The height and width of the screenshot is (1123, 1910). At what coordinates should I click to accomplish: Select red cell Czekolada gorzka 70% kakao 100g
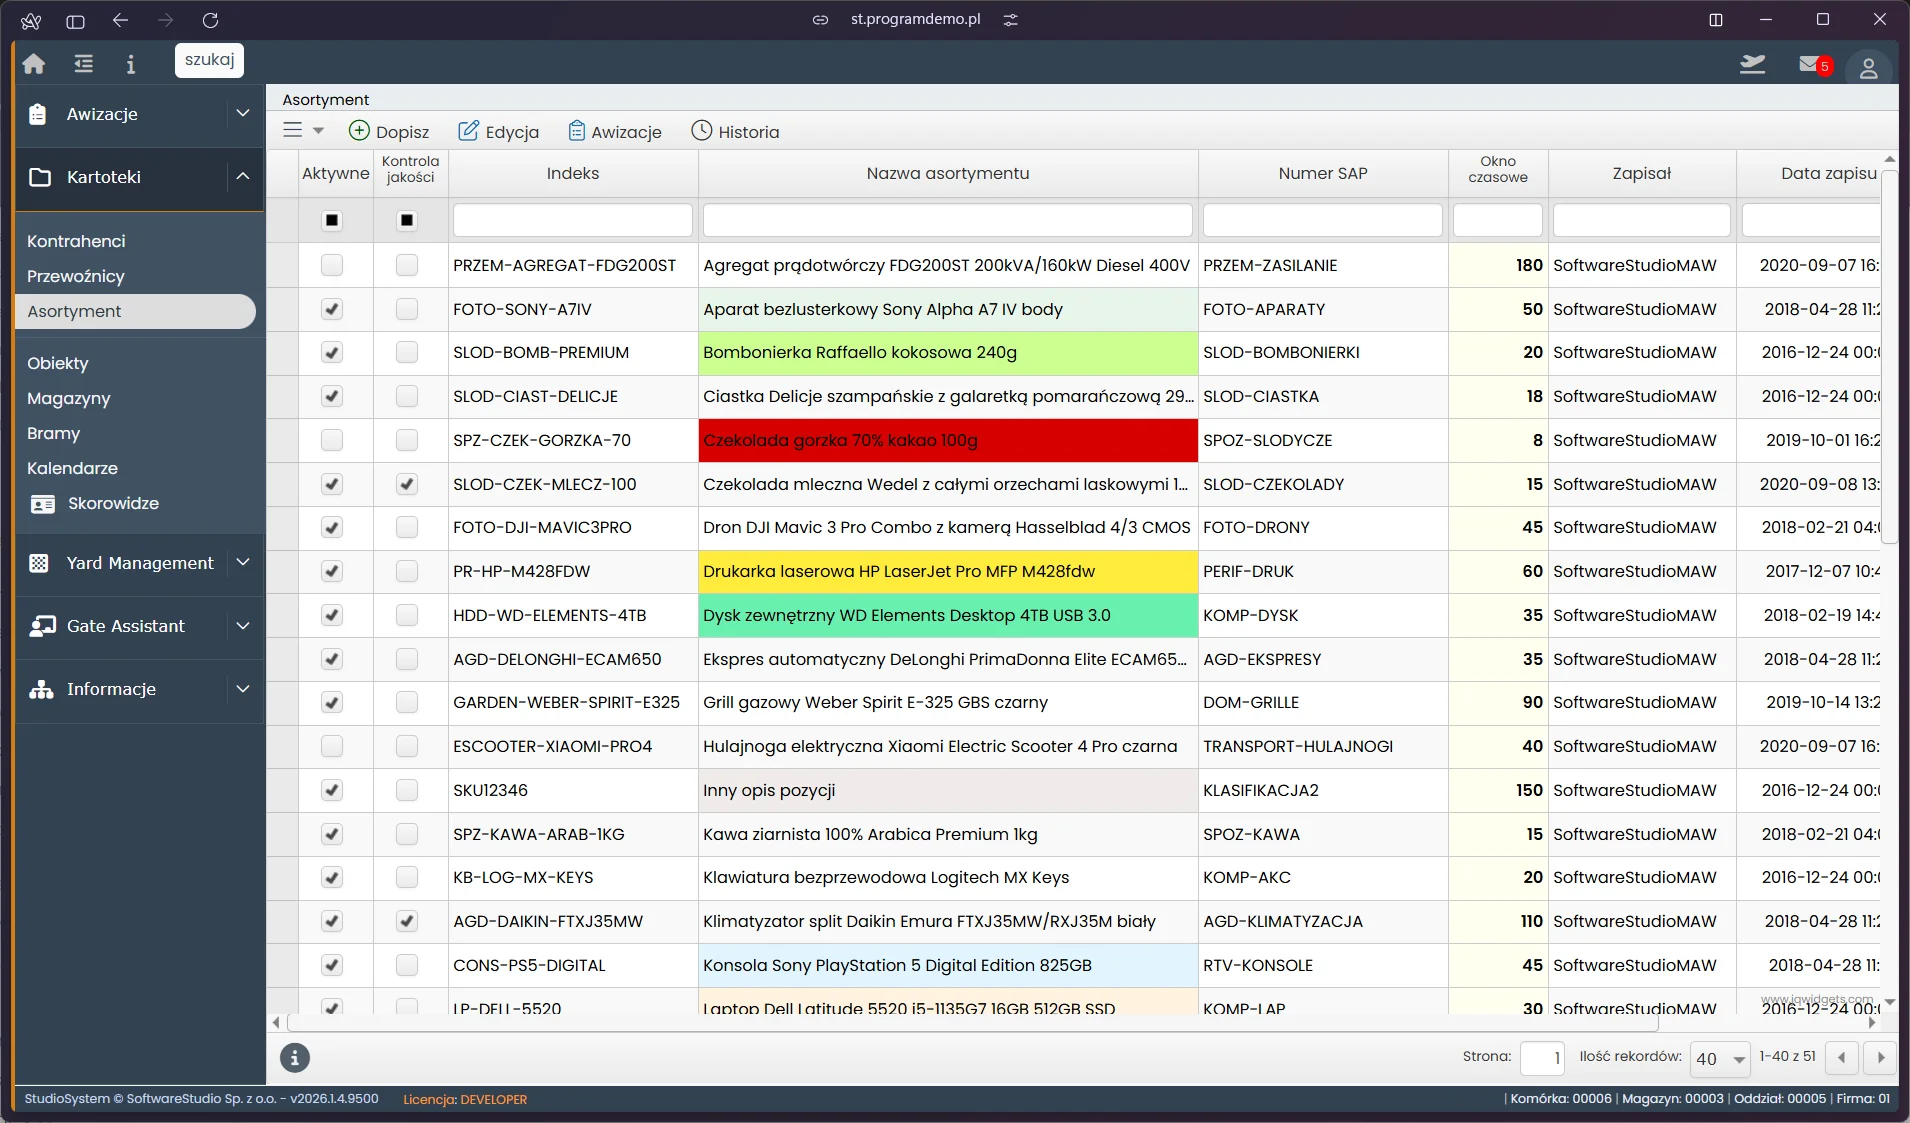(948, 440)
